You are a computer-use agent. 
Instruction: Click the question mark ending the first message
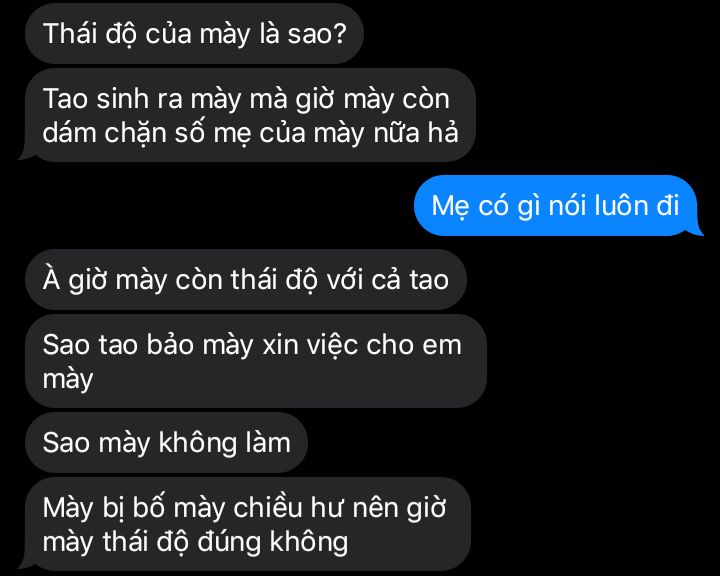pyautogui.click(x=340, y=34)
